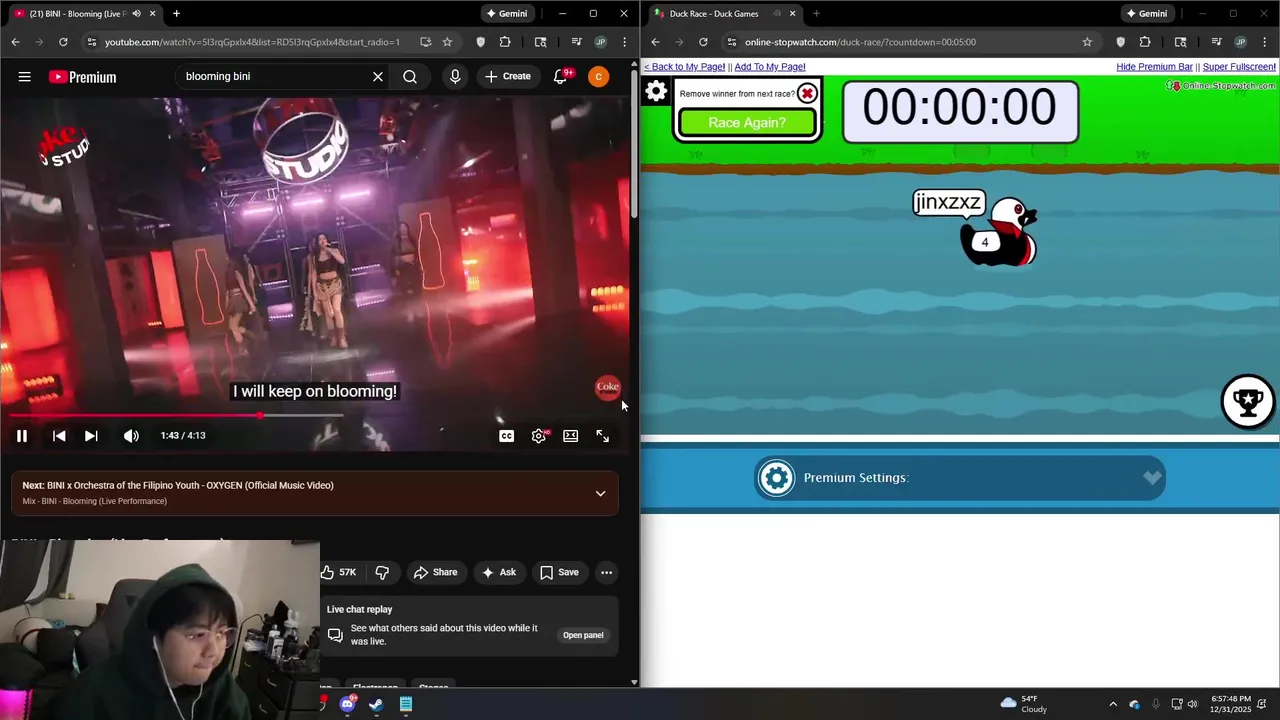Enter fullscreen in the YouTube player
This screenshot has width=1280, height=720.
coord(603,436)
